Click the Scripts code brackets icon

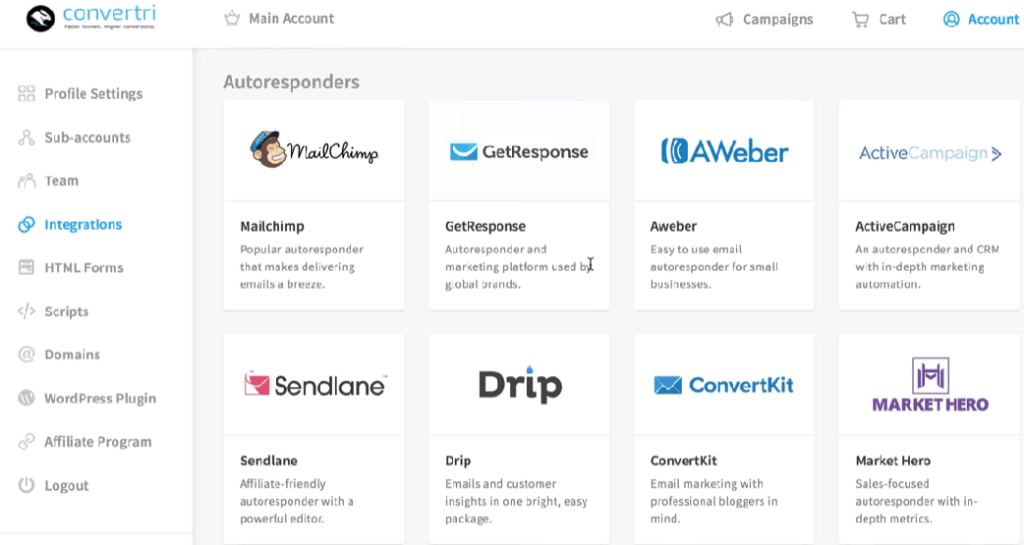(27, 312)
